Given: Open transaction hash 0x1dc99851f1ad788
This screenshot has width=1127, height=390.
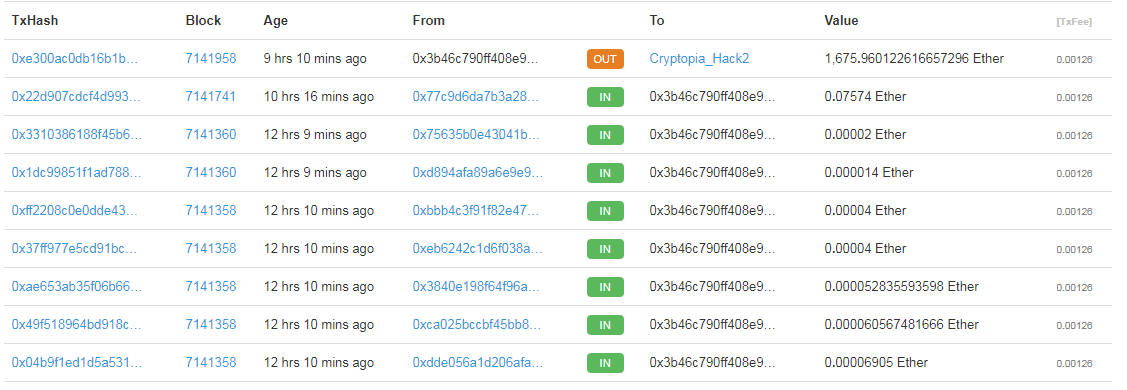Looking at the screenshot, I should click(x=76, y=173).
